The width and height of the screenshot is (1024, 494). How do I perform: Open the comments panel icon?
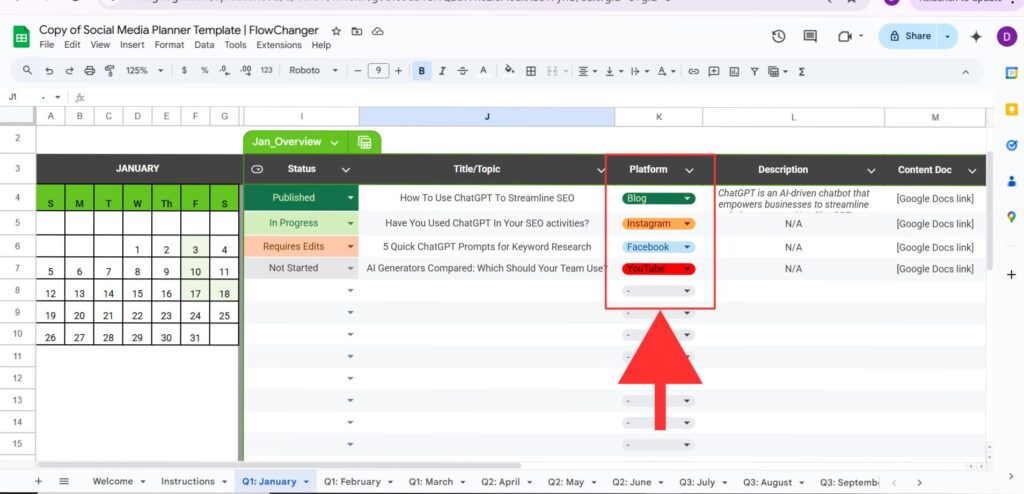click(x=810, y=37)
